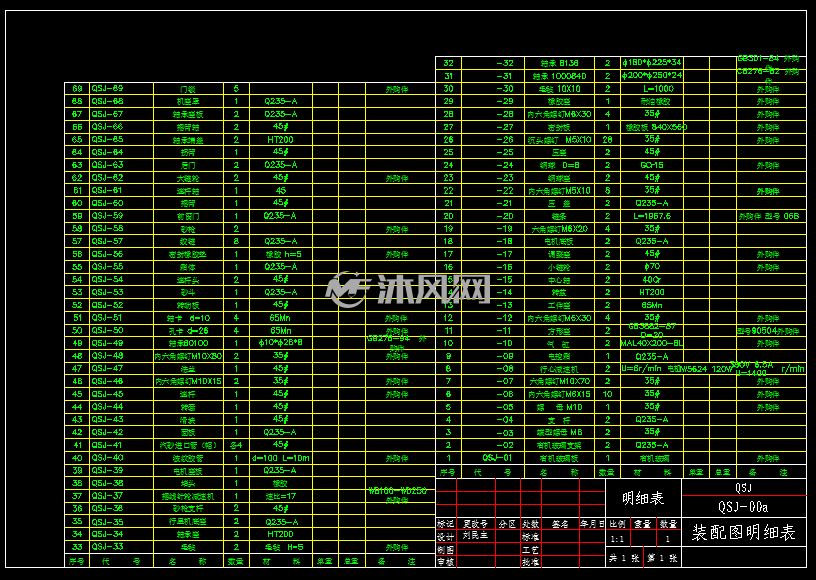The image size is (816, 580).
Task: Select the code cell QSJ-01
Action: coord(498,458)
